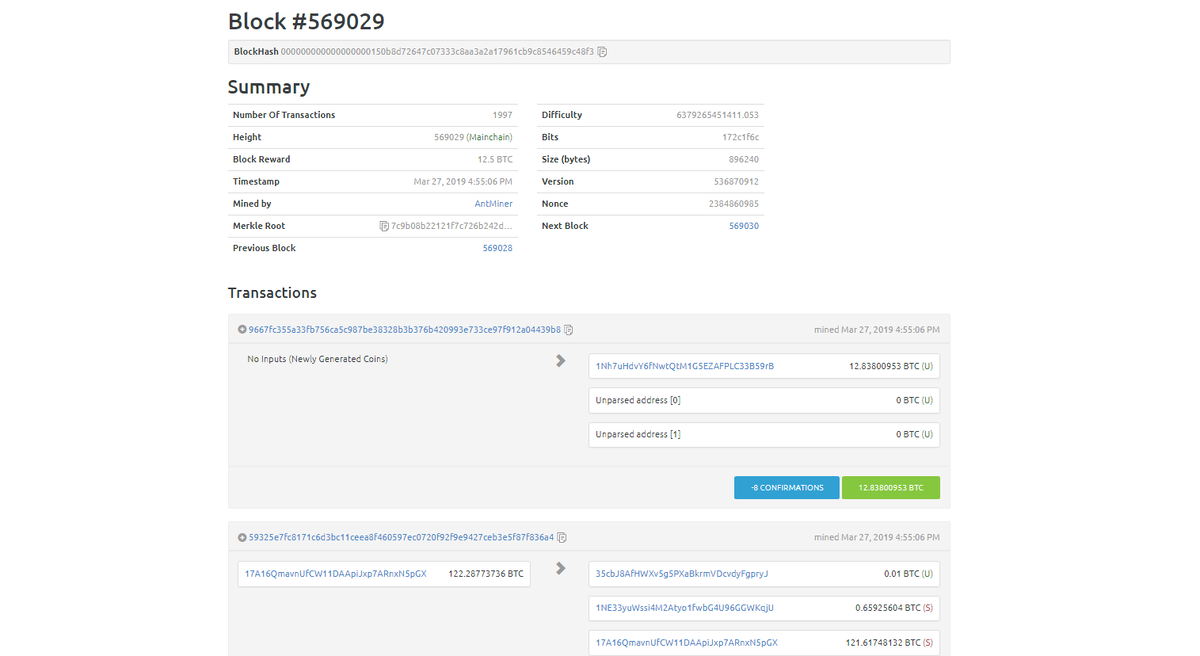Select Difficulty value 6379265451411.053
The height and width of the screenshot is (656, 1200).
(718, 115)
